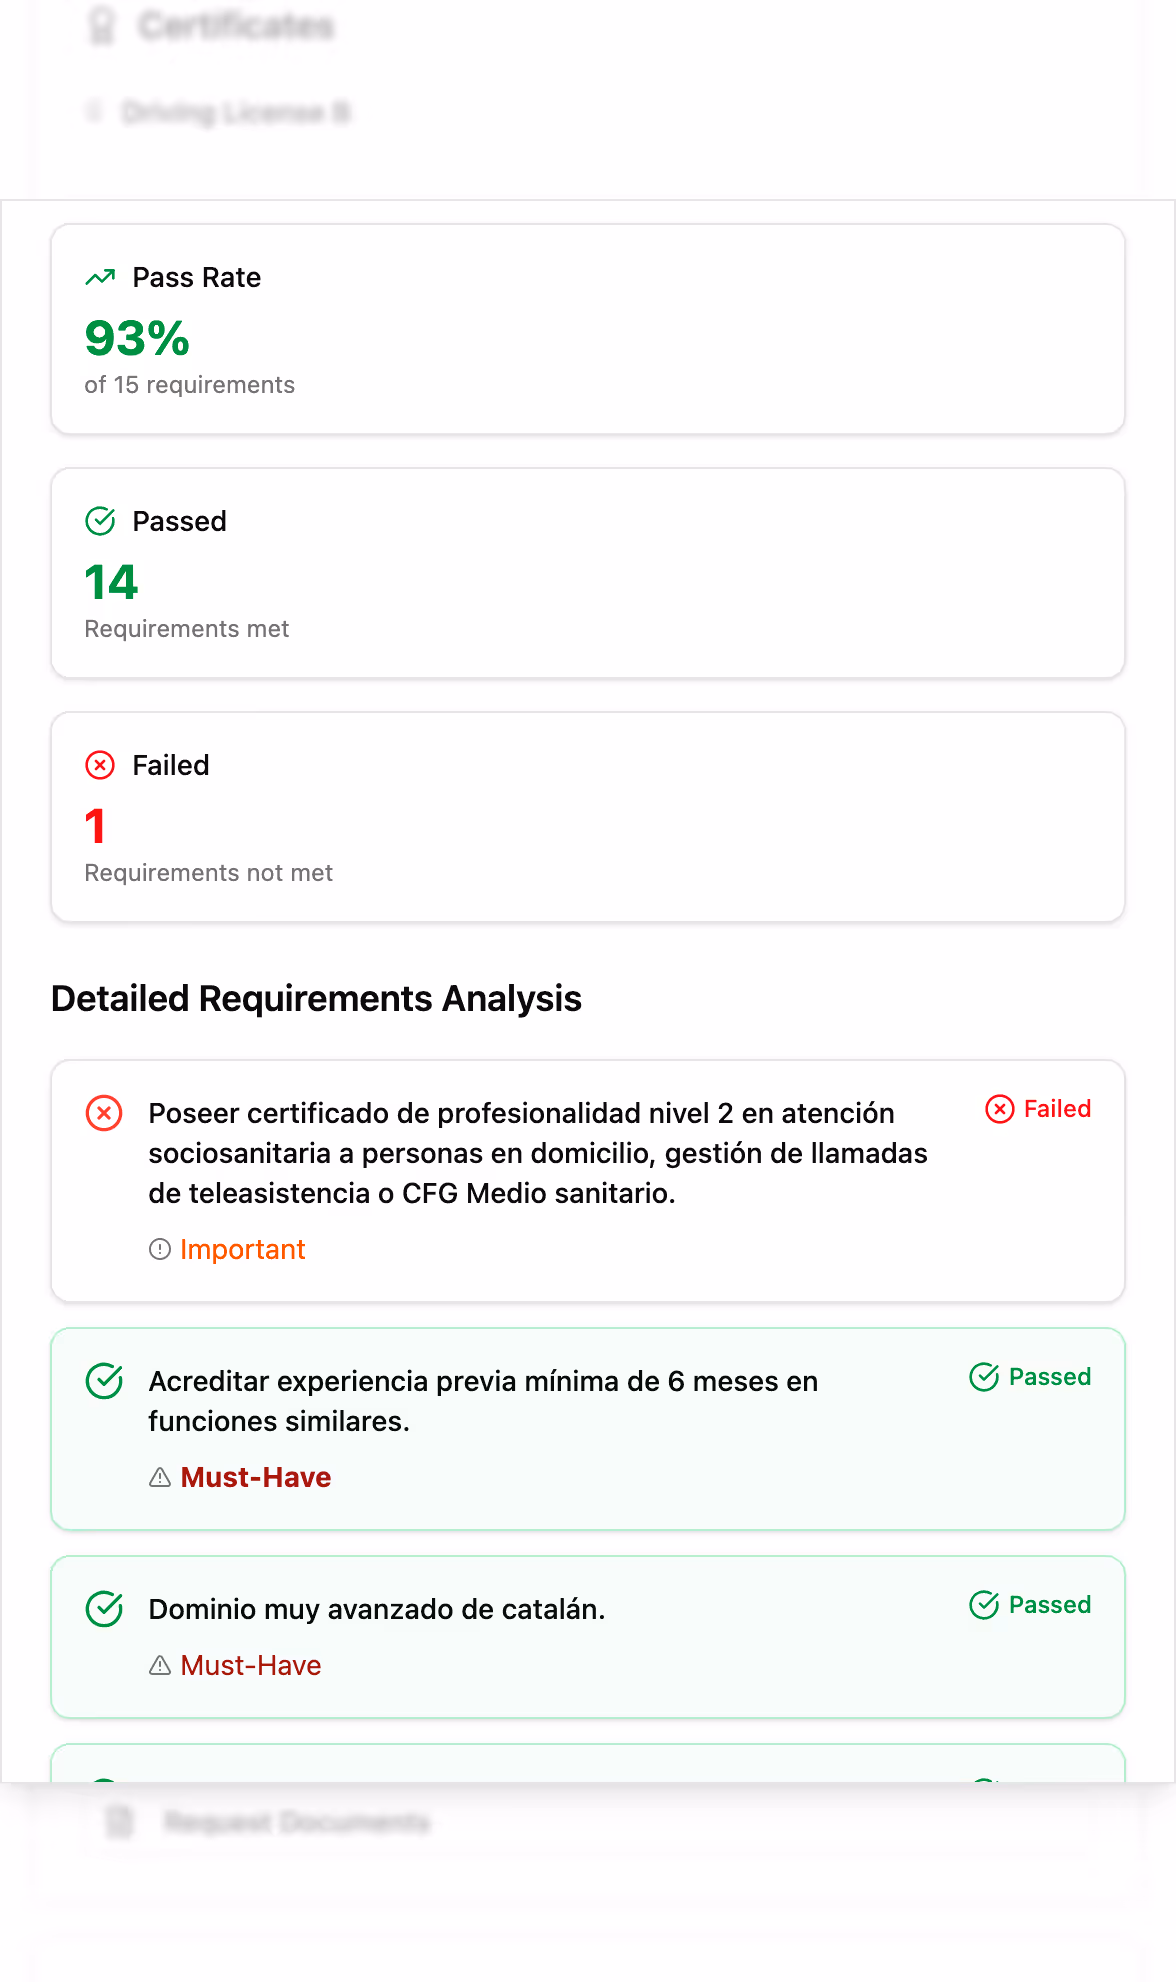
Task: Expand the Driving License B entry
Action: tap(237, 113)
